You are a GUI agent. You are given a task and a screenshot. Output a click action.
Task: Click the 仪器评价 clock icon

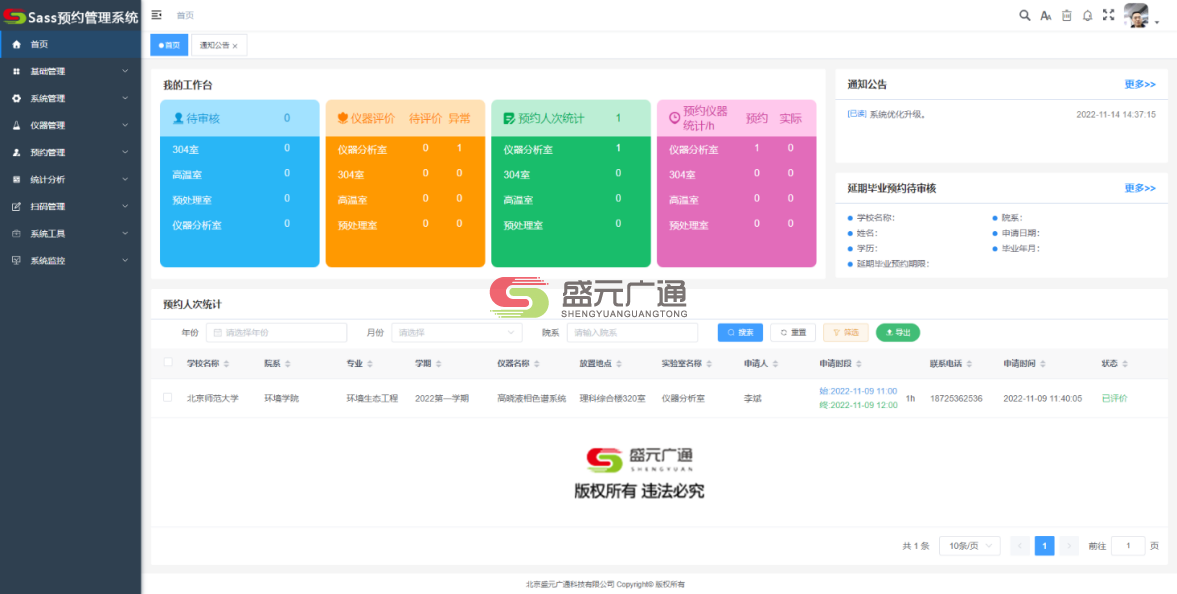click(x=342, y=117)
